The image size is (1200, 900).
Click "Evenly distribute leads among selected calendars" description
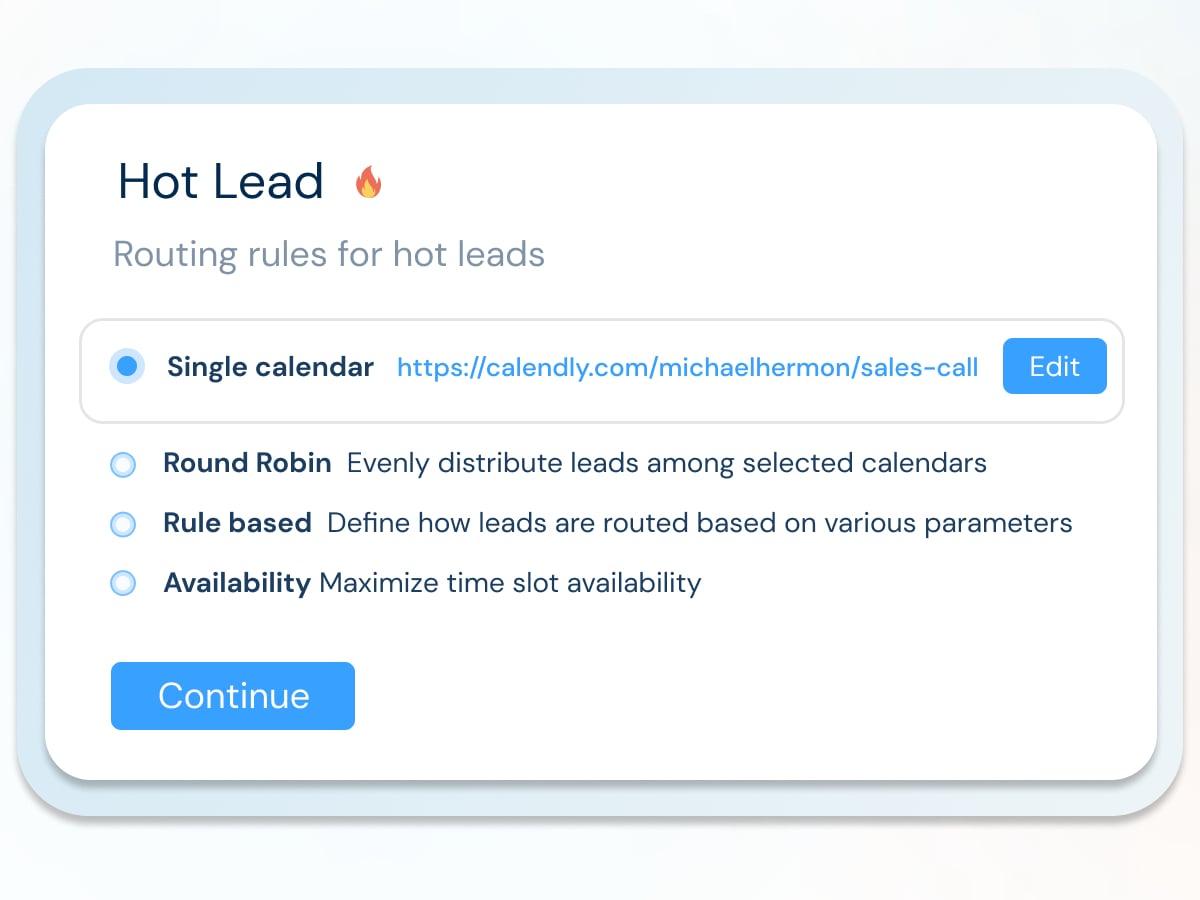[667, 464]
